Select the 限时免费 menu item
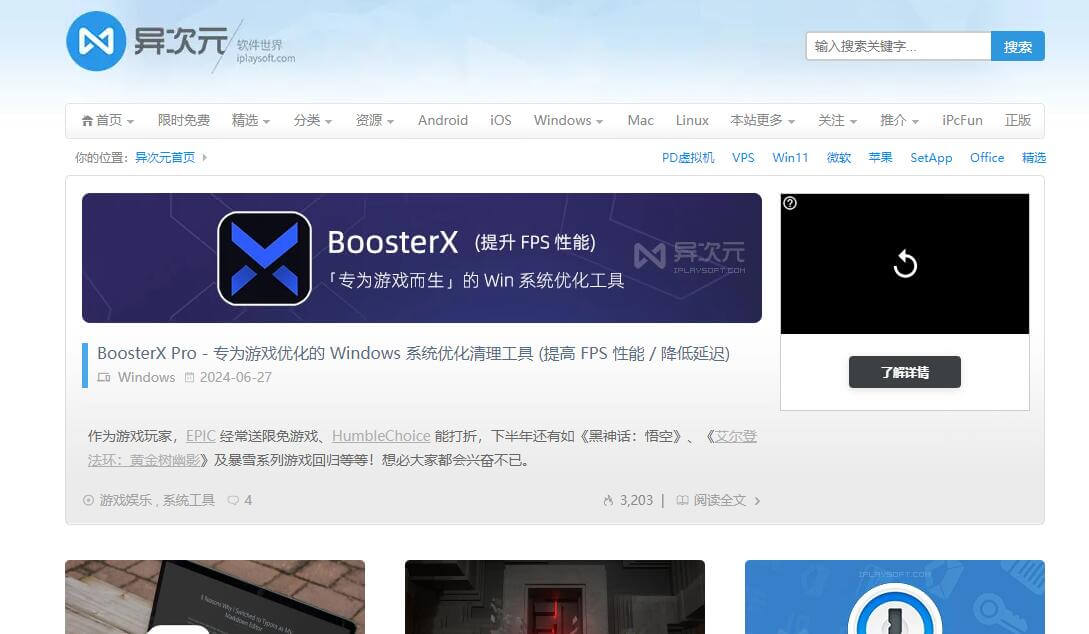1089x634 pixels. click(184, 120)
